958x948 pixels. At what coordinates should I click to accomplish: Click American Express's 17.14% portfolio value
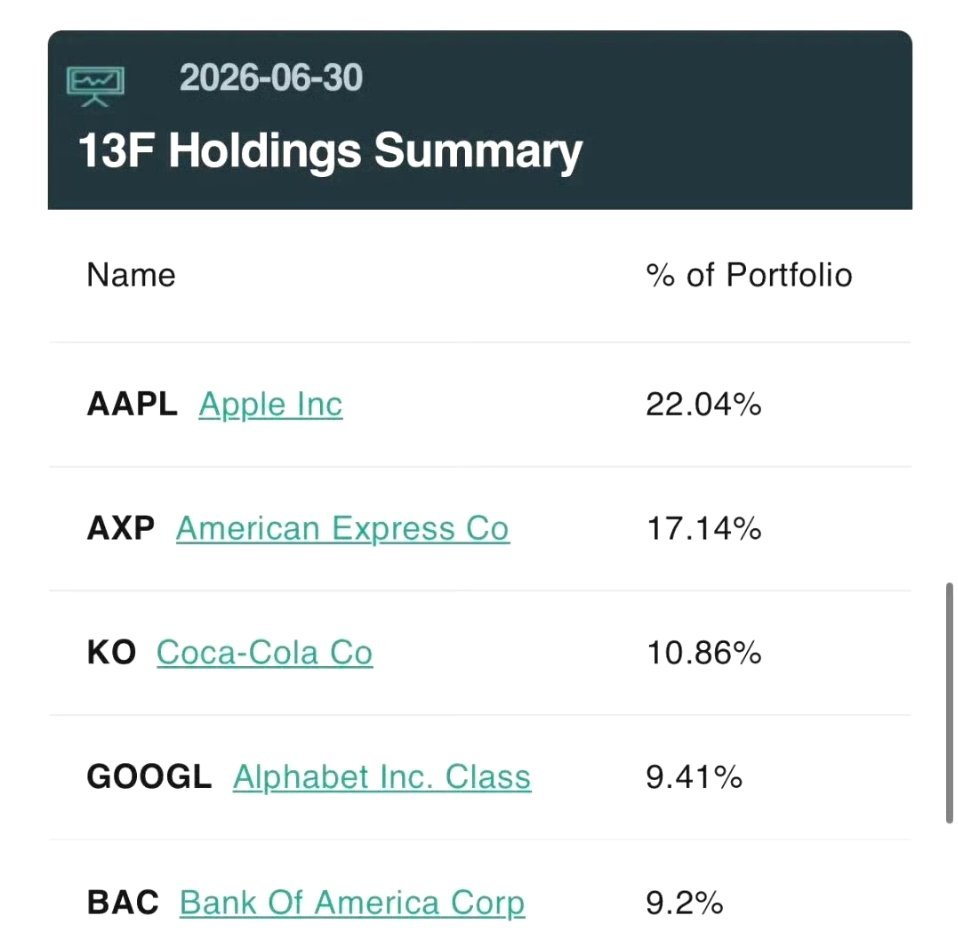[x=704, y=528]
